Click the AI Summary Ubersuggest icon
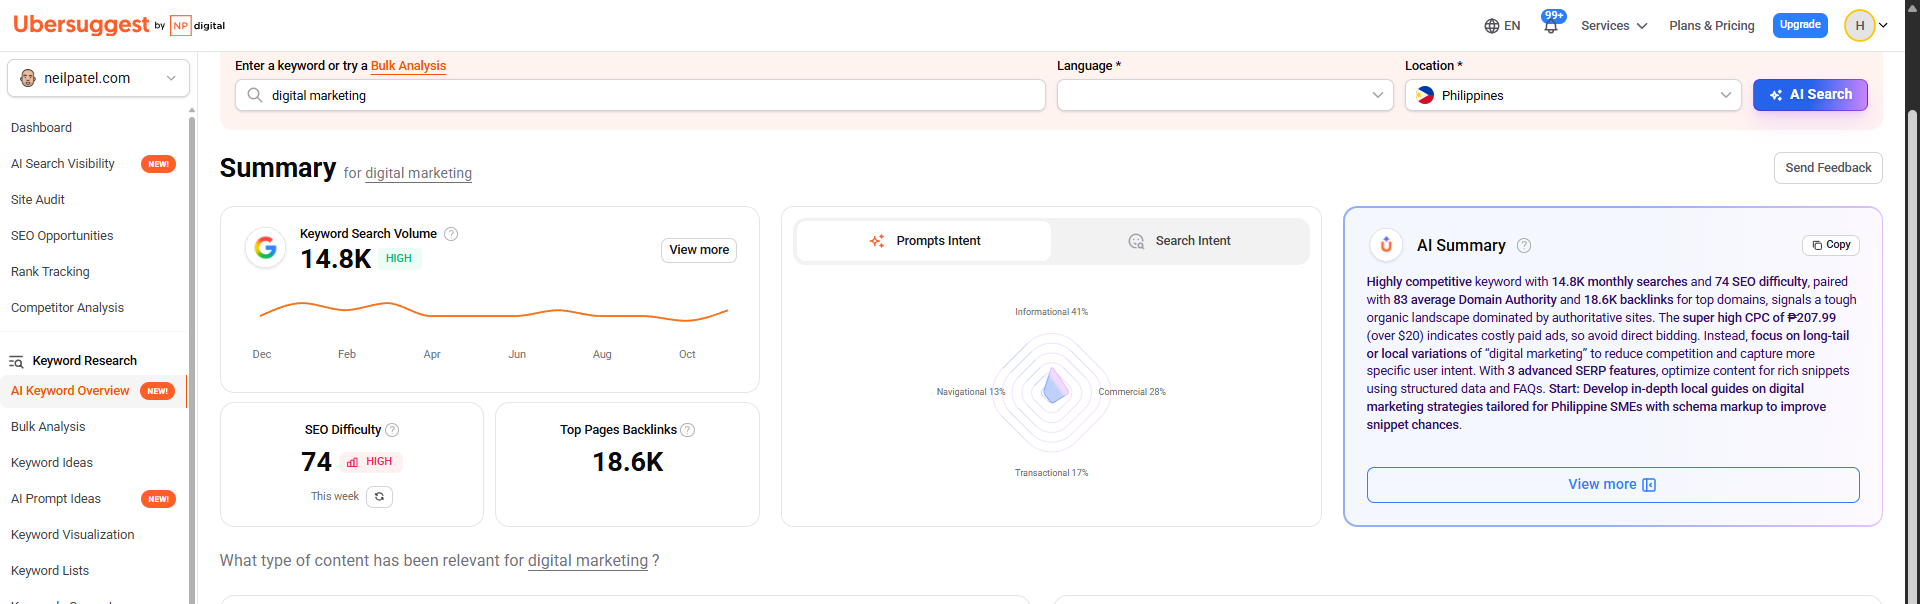The image size is (1920, 604). pos(1386,245)
